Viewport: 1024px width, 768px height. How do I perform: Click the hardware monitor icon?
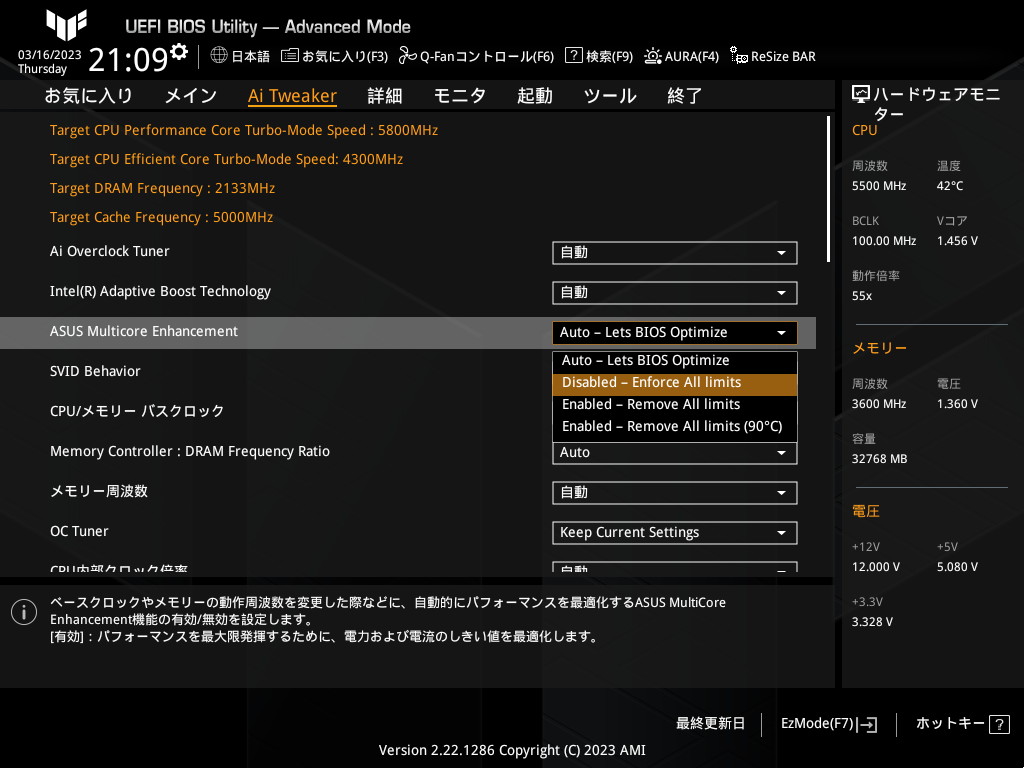(861, 95)
